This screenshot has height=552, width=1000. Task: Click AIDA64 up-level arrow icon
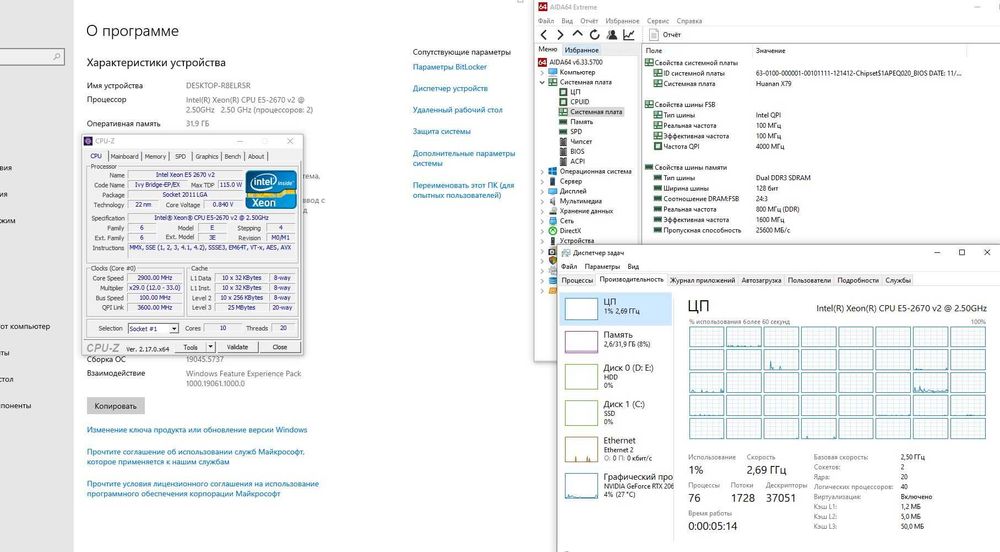point(577,34)
